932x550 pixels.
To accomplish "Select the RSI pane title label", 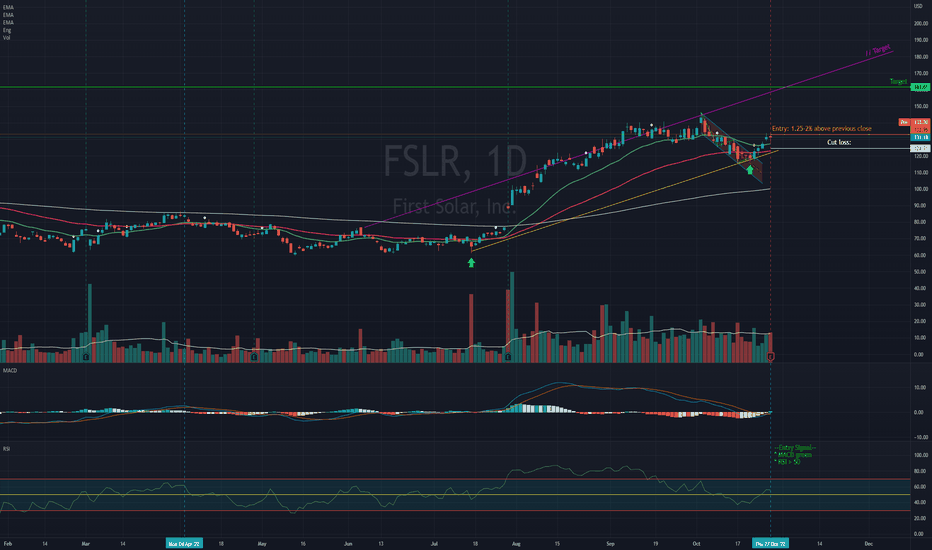I will point(6,448).
